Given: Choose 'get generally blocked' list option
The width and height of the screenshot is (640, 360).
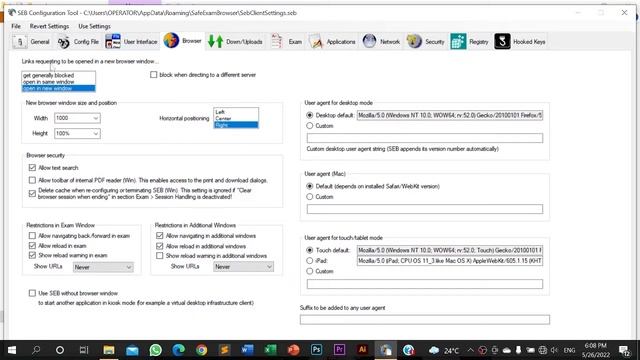Looking at the screenshot, I should click(x=58, y=75).
